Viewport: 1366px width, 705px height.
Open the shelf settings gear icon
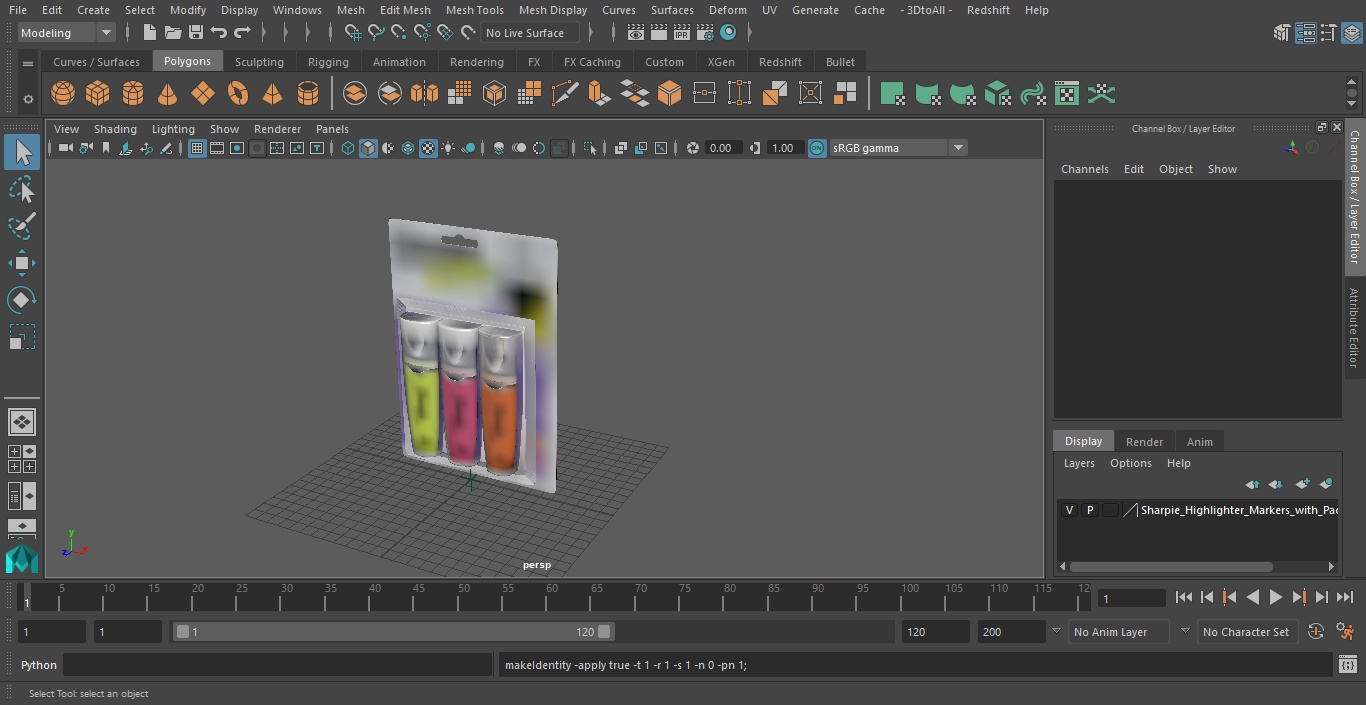coord(28,99)
